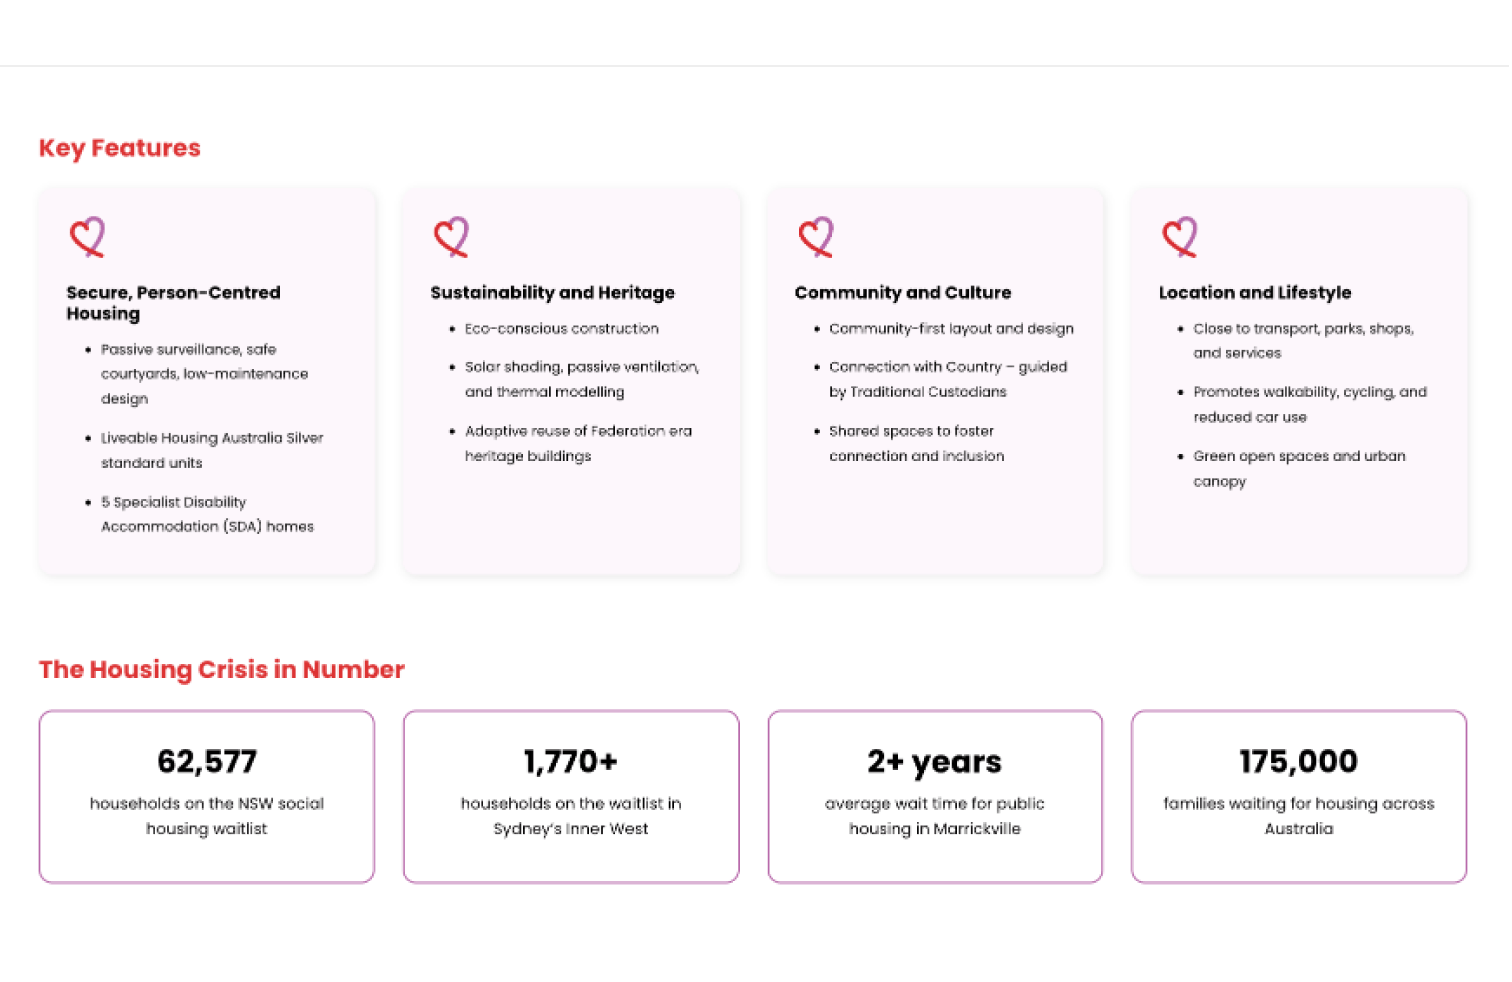Click the families waiting for housing across Australia text

pyautogui.click(x=1298, y=816)
